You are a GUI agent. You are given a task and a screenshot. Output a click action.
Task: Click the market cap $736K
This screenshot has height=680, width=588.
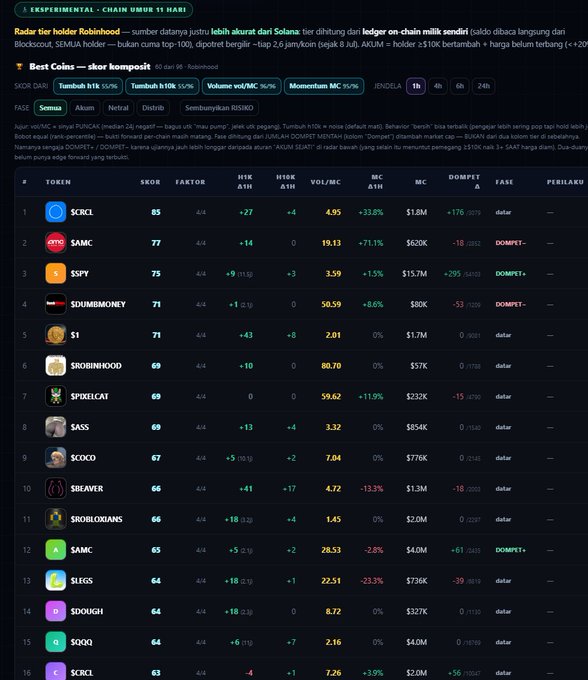click(417, 581)
